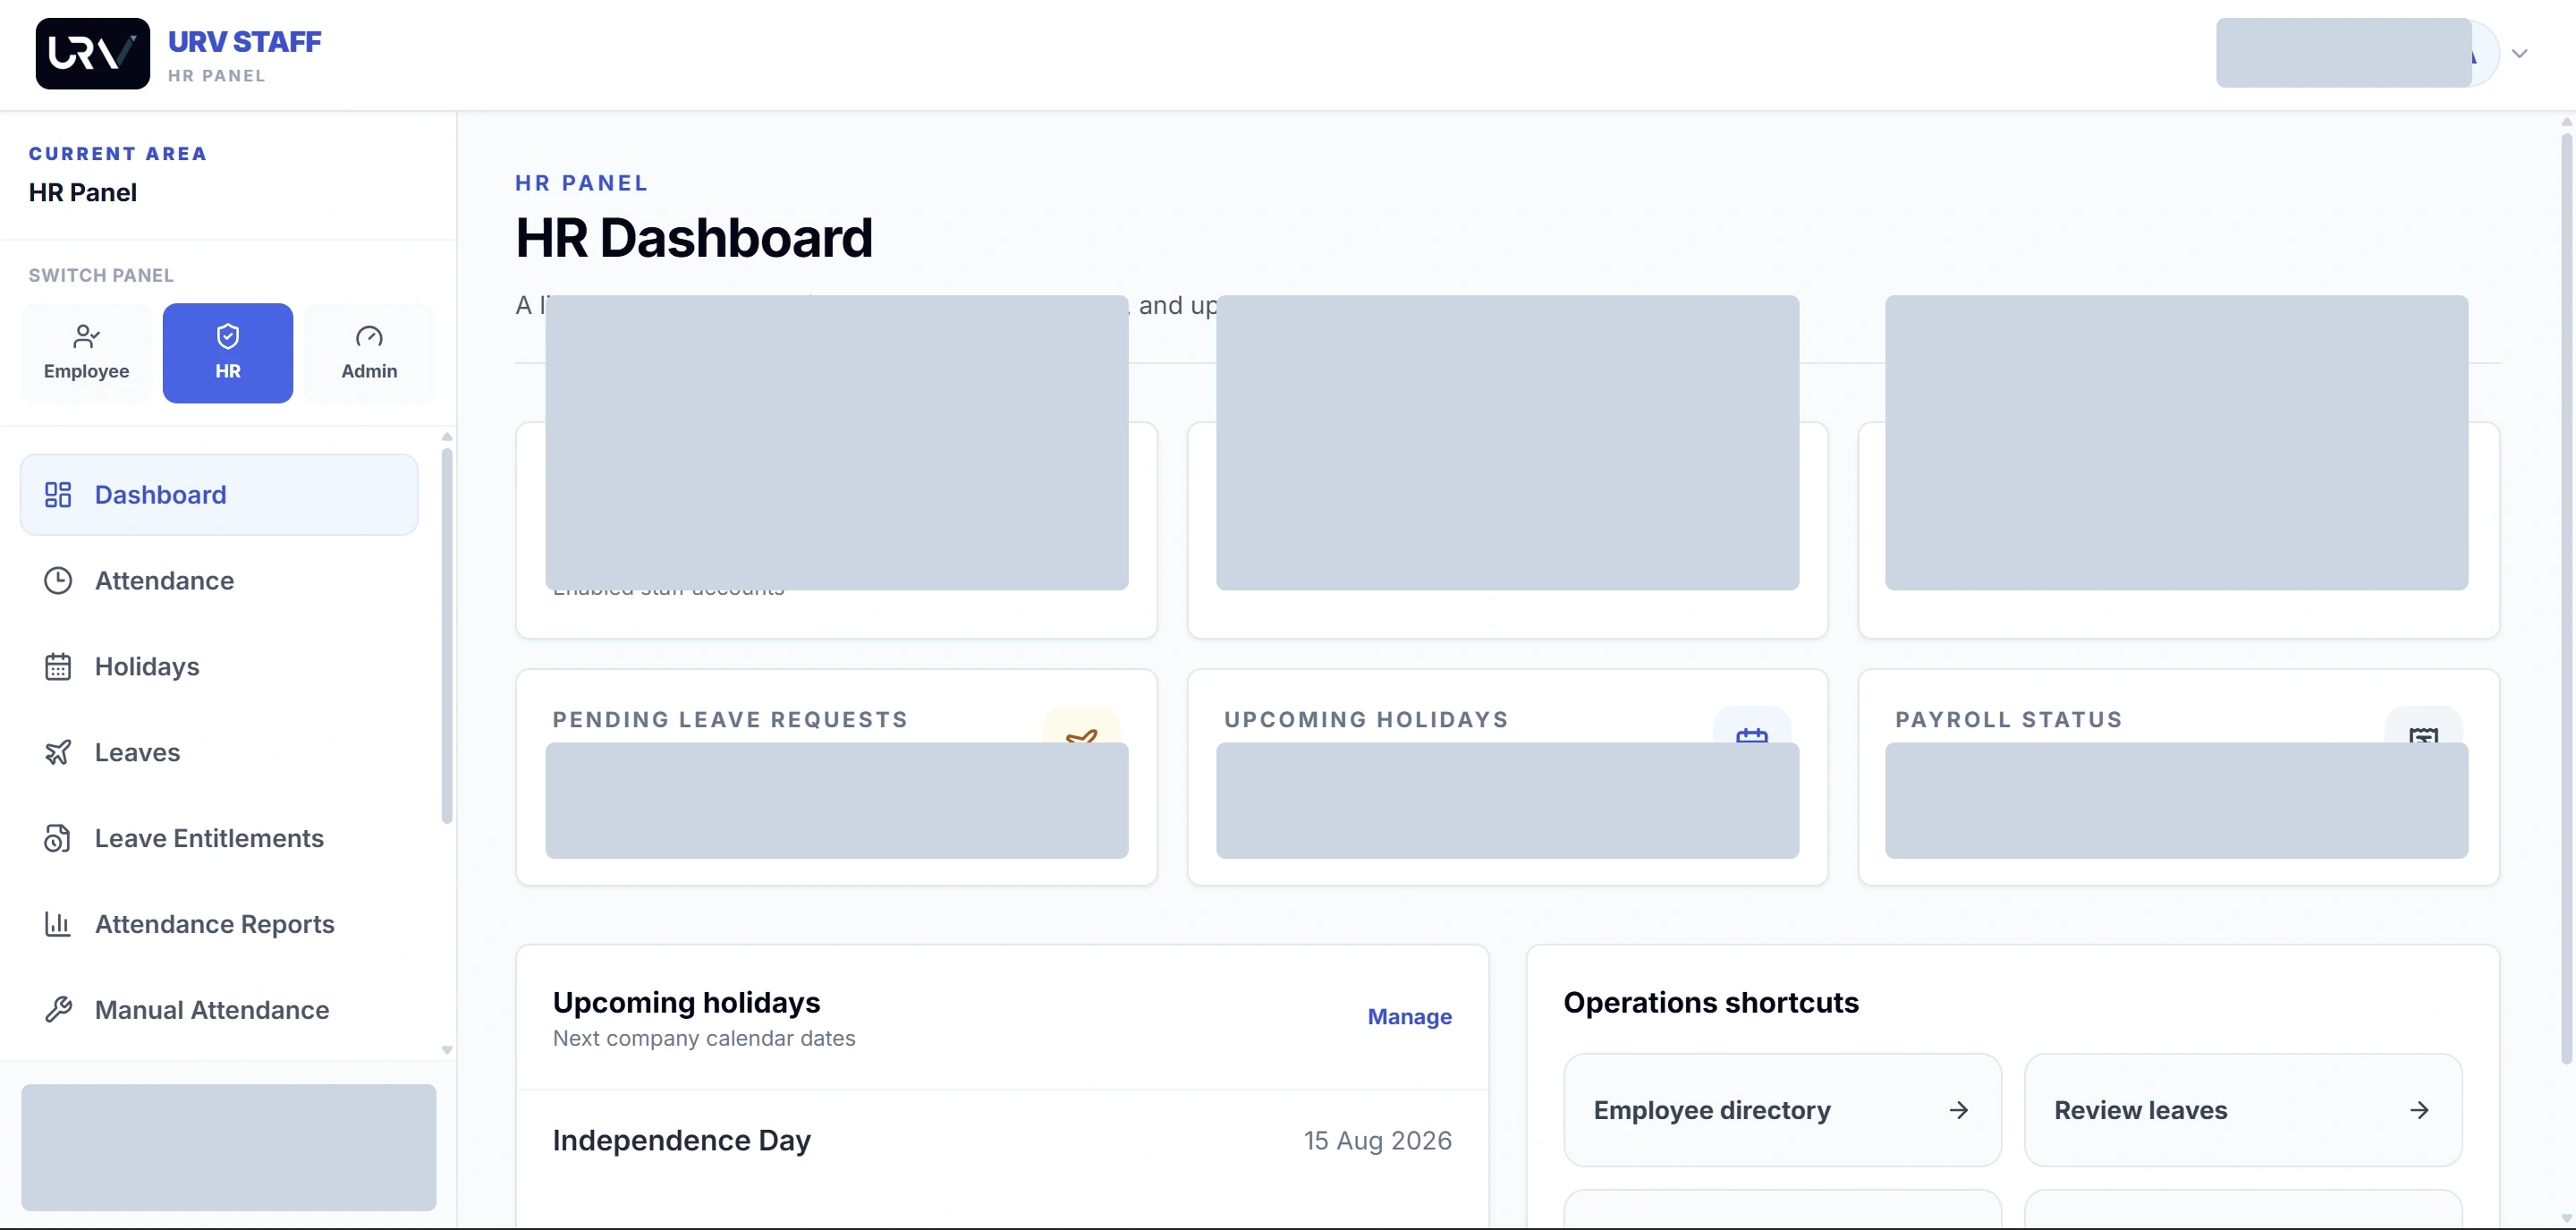Image resolution: width=2576 pixels, height=1230 pixels.
Task: Click Manage link in Upcoming holidays
Action: coord(1409,1016)
